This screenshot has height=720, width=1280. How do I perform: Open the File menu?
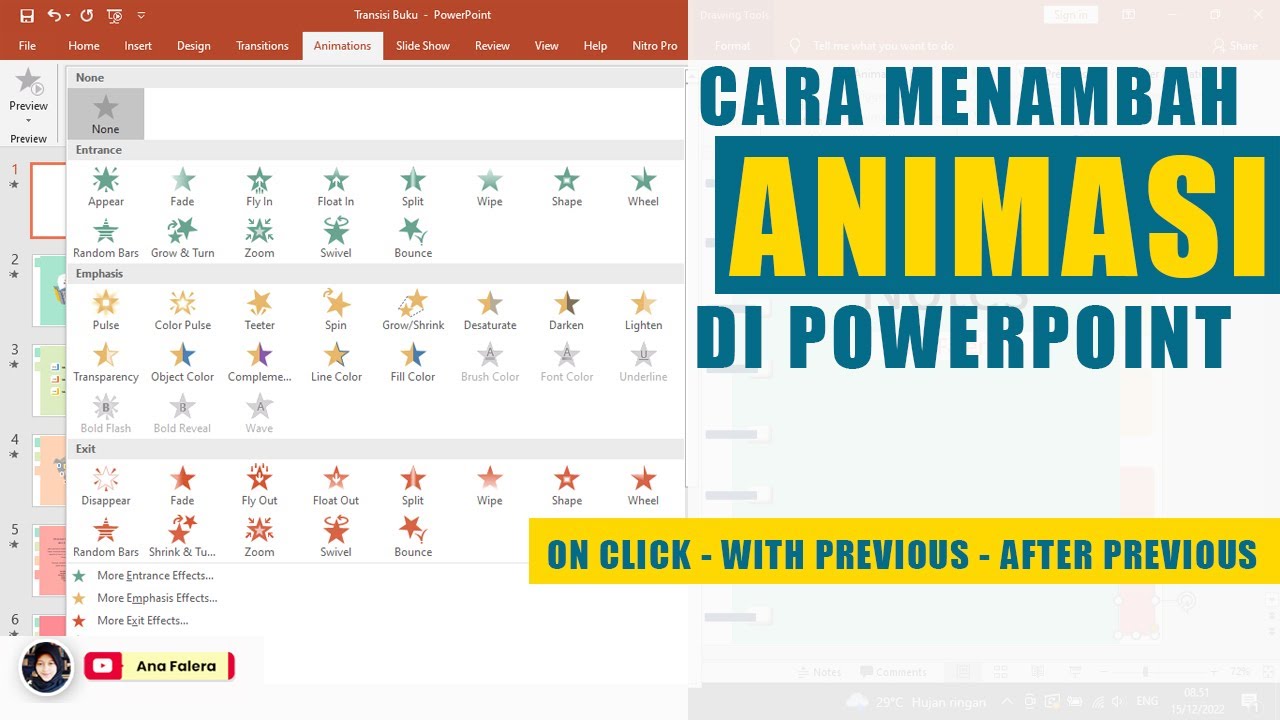coord(27,46)
